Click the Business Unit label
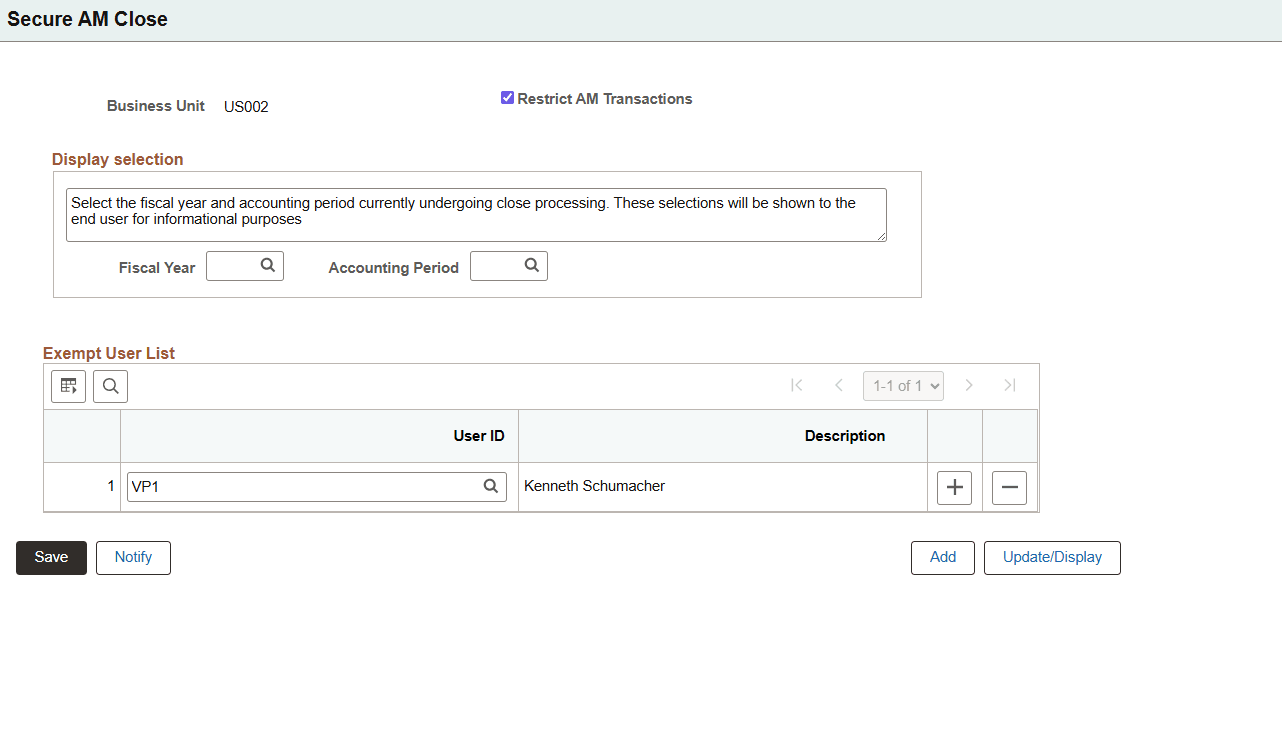The image size is (1282, 734). (156, 106)
